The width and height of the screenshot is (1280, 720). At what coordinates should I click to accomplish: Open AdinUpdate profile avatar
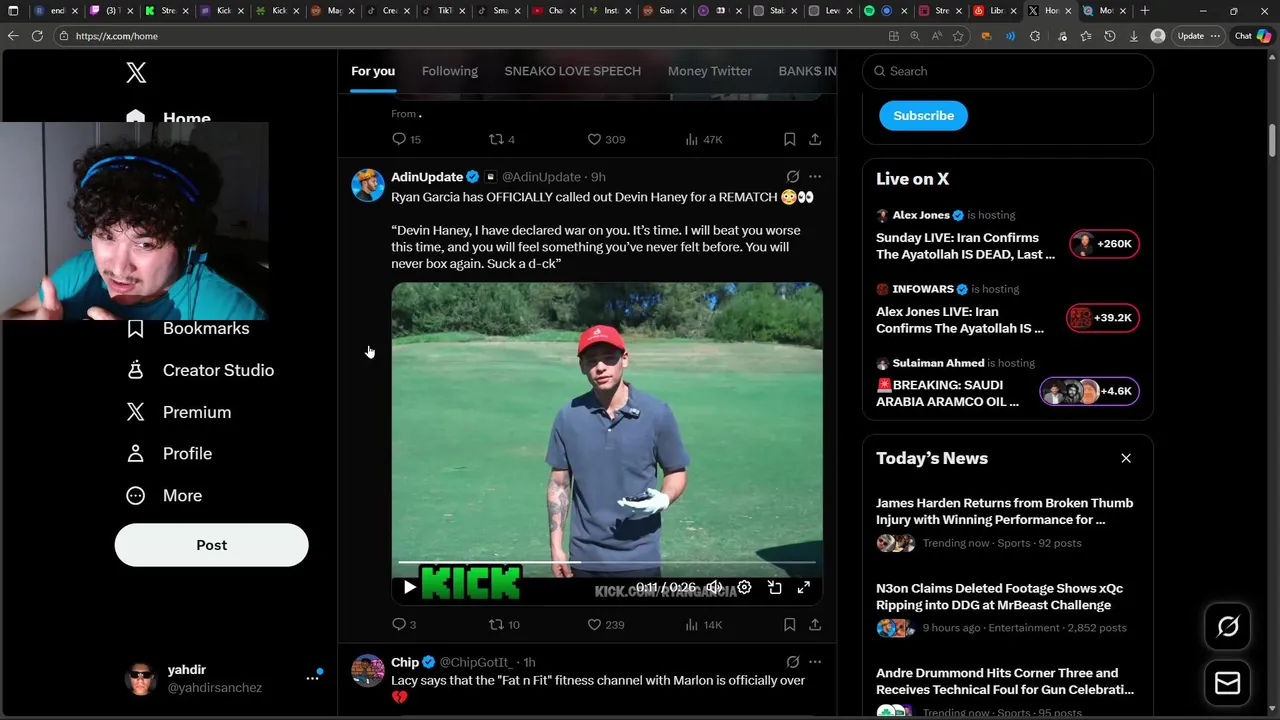[368, 185]
